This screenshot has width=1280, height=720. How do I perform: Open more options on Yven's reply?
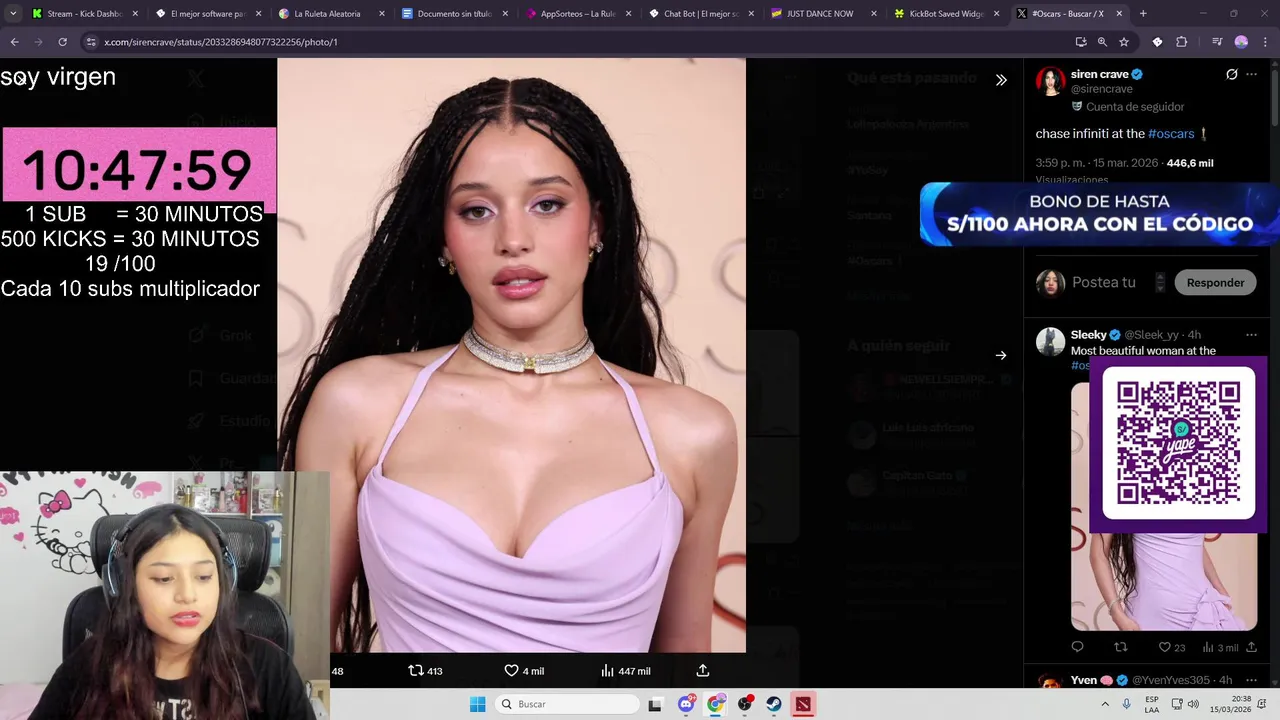tap(1252, 680)
